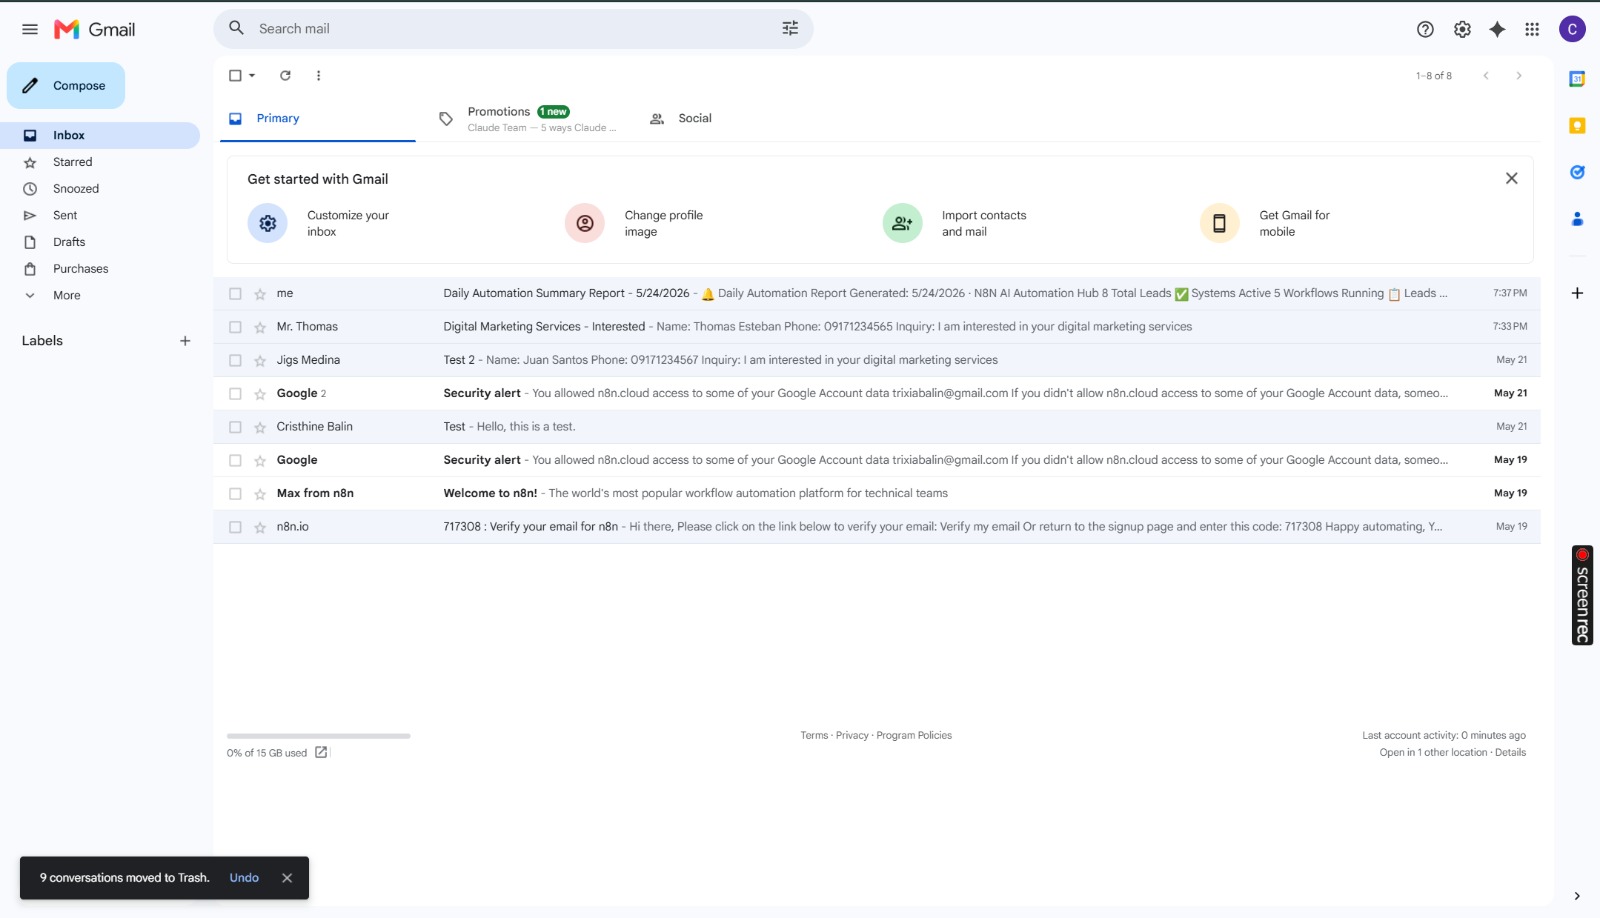Open the Inbox folder
This screenshot has width=1600, height=918.
point(100,135)
